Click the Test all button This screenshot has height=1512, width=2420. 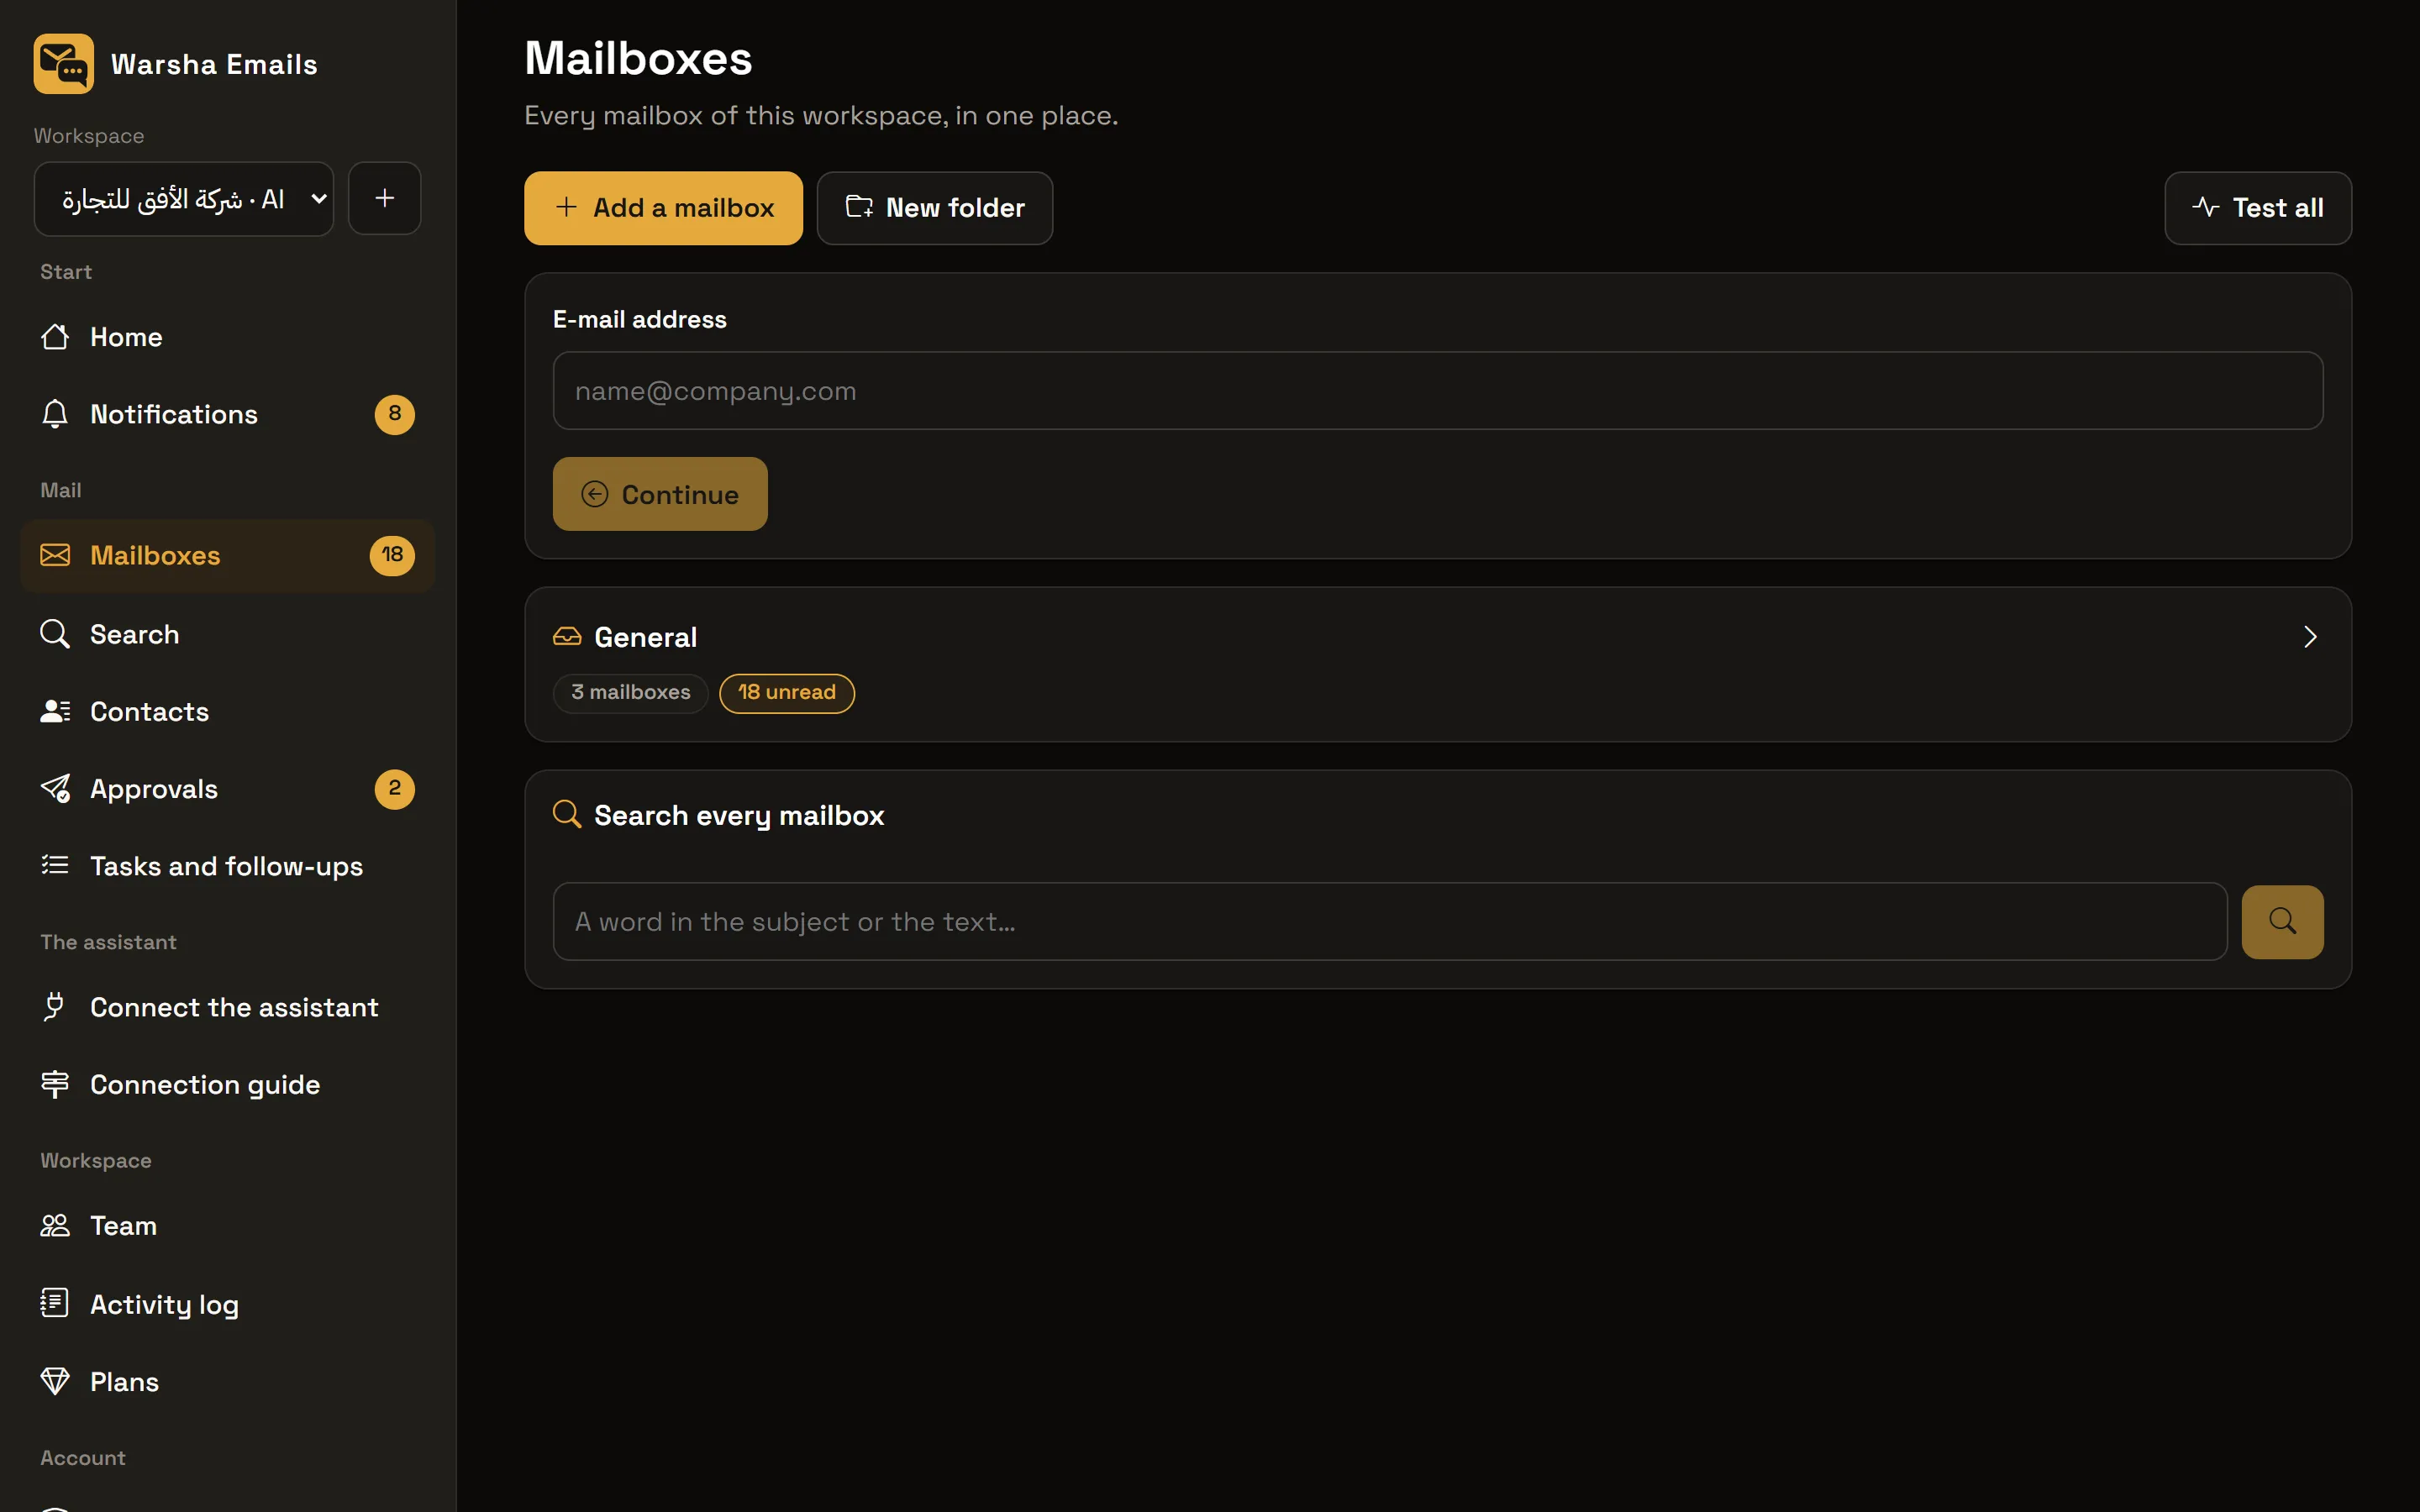coord(2257,208)
